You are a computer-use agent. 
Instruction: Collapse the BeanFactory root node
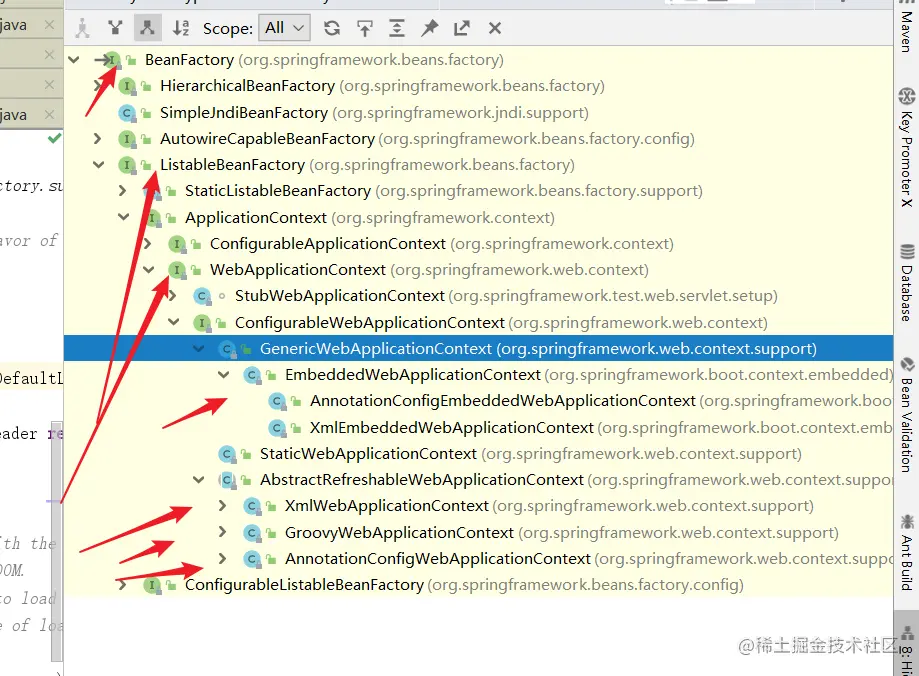tap(74, 60)
